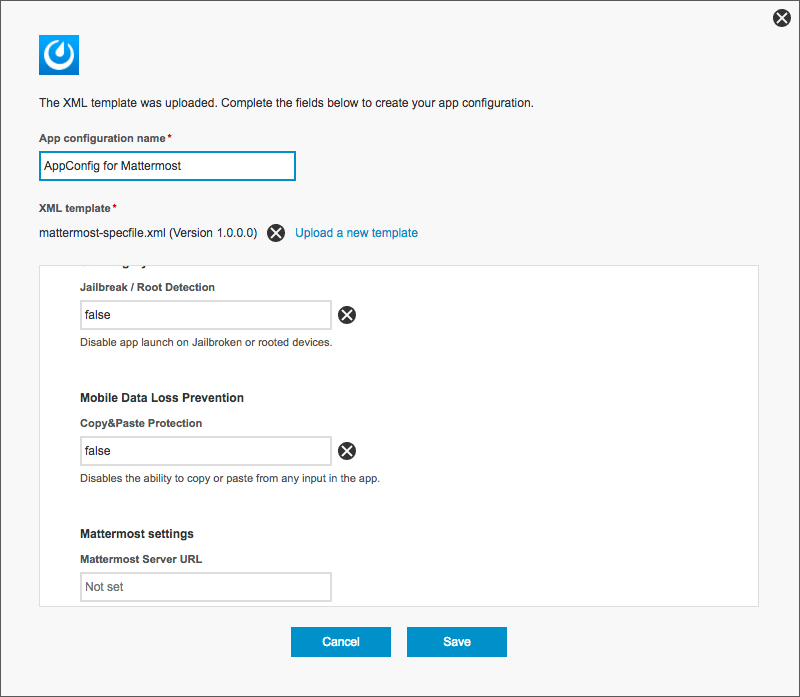Screen dimensions: 800x697
Task: Click the Mattermost settings heading
Action: coord(137,534)
